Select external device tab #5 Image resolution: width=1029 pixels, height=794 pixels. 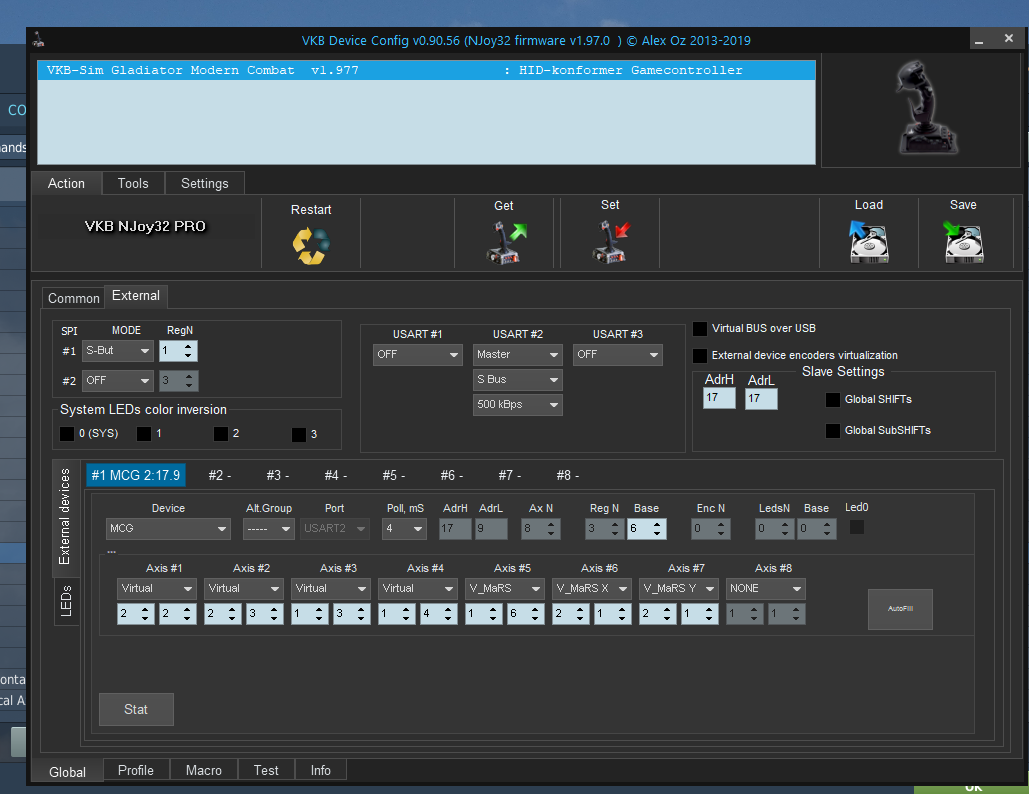393,475
